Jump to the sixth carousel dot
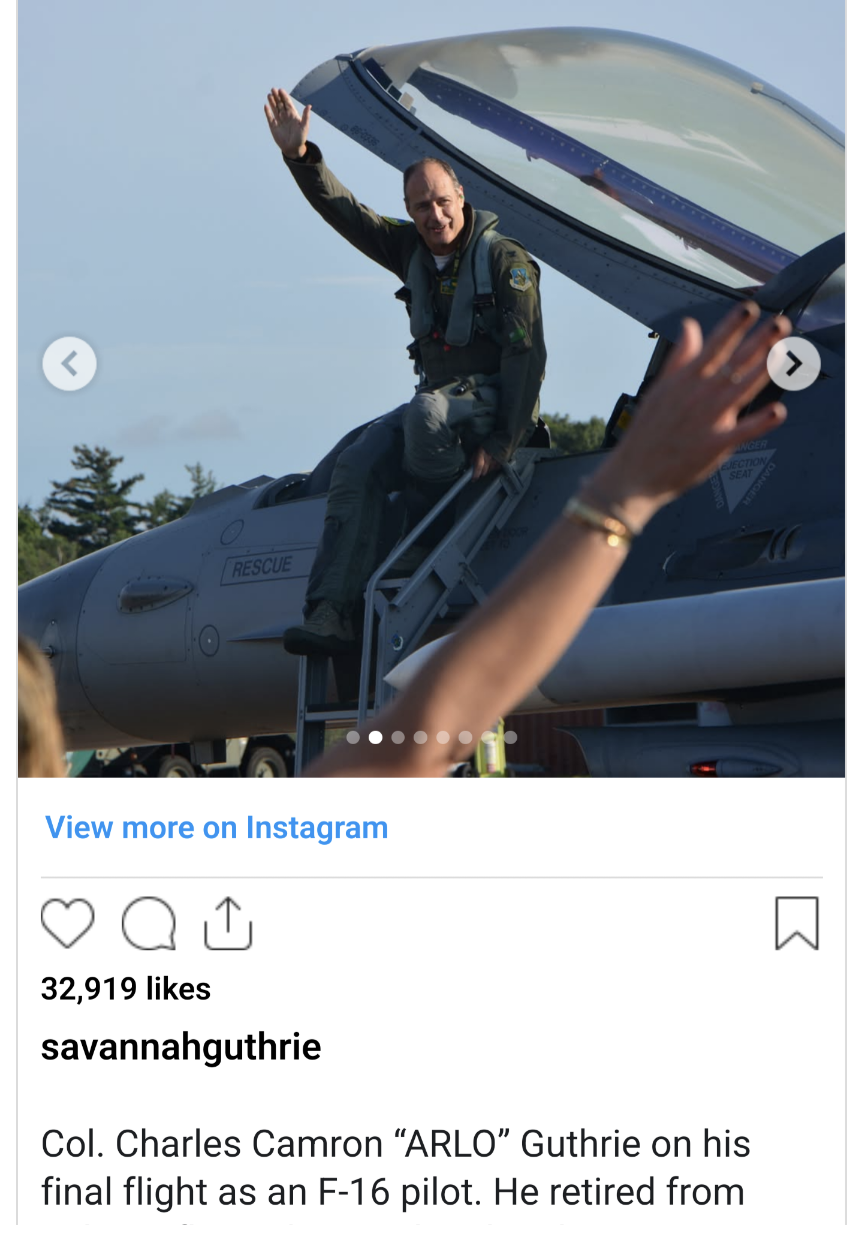The width and height of the screenshot is (853, 1246). (465, 737)
